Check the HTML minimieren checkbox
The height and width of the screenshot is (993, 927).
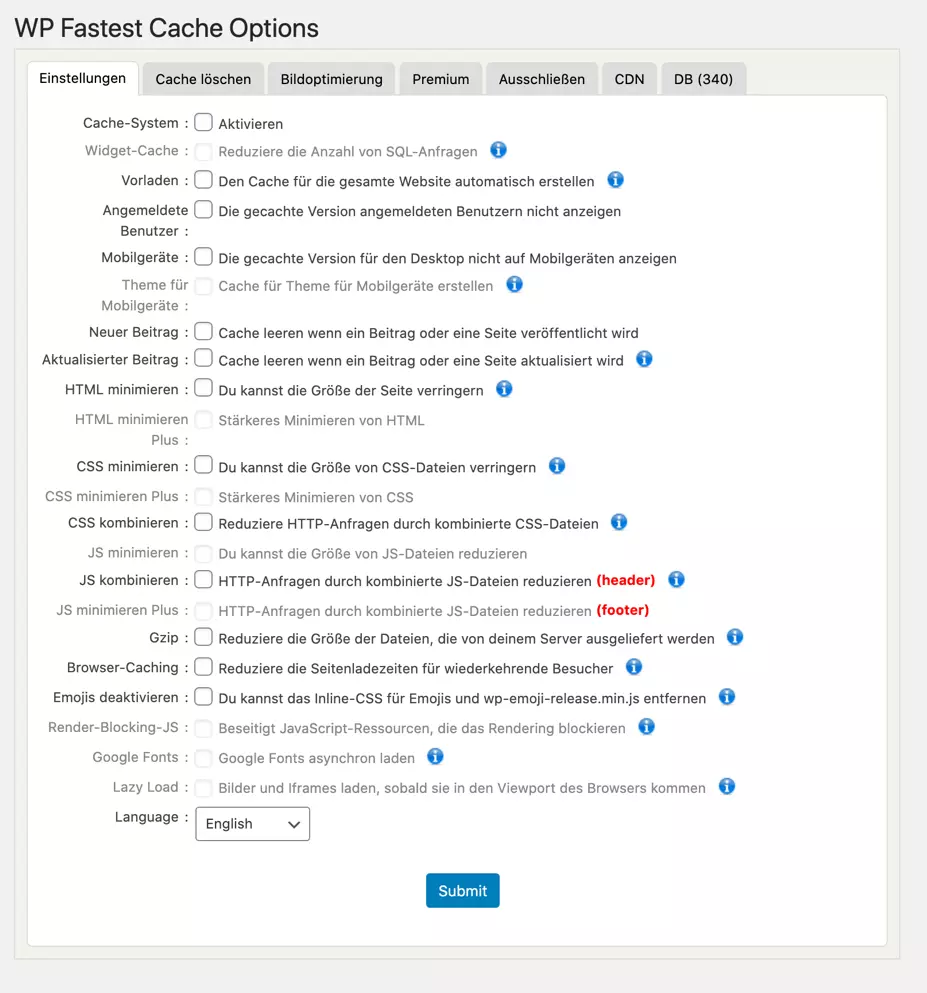[203, 388]
